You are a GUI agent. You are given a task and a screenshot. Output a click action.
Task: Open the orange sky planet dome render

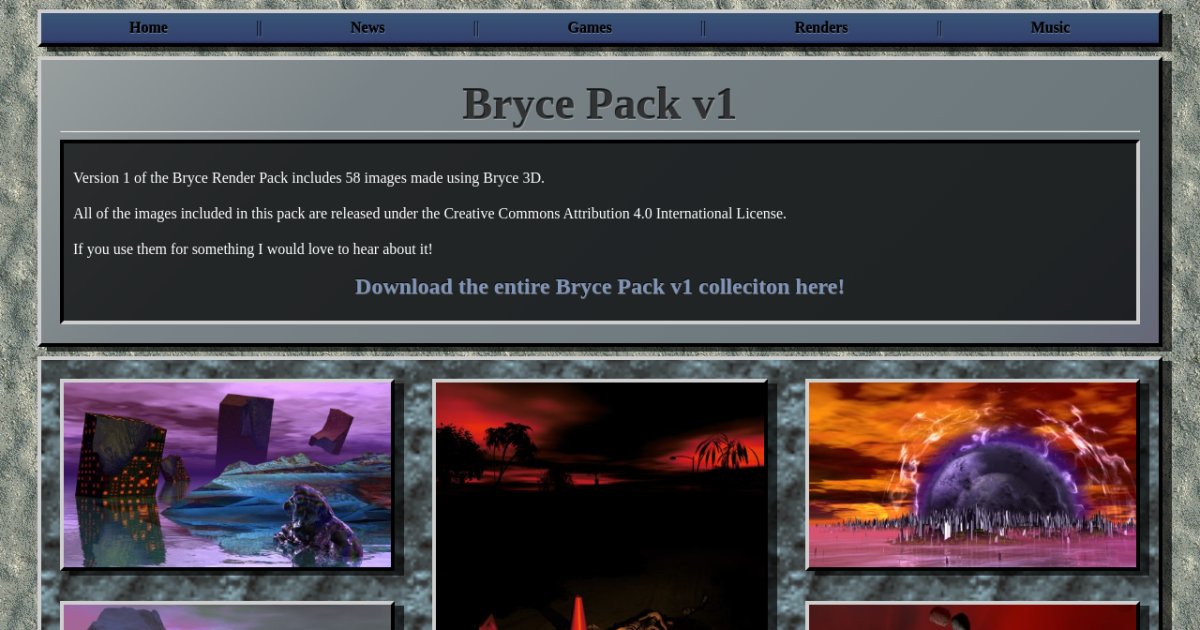pyautogui.click(x=972, y=474)
